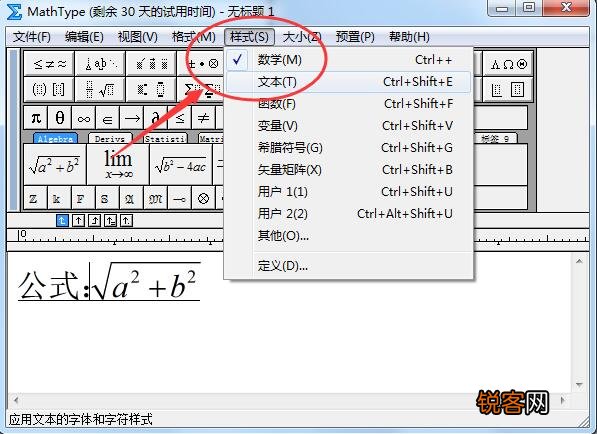Select the last tab-stop alignment button
Screen dimensions: 597x434
coord(126,220)
